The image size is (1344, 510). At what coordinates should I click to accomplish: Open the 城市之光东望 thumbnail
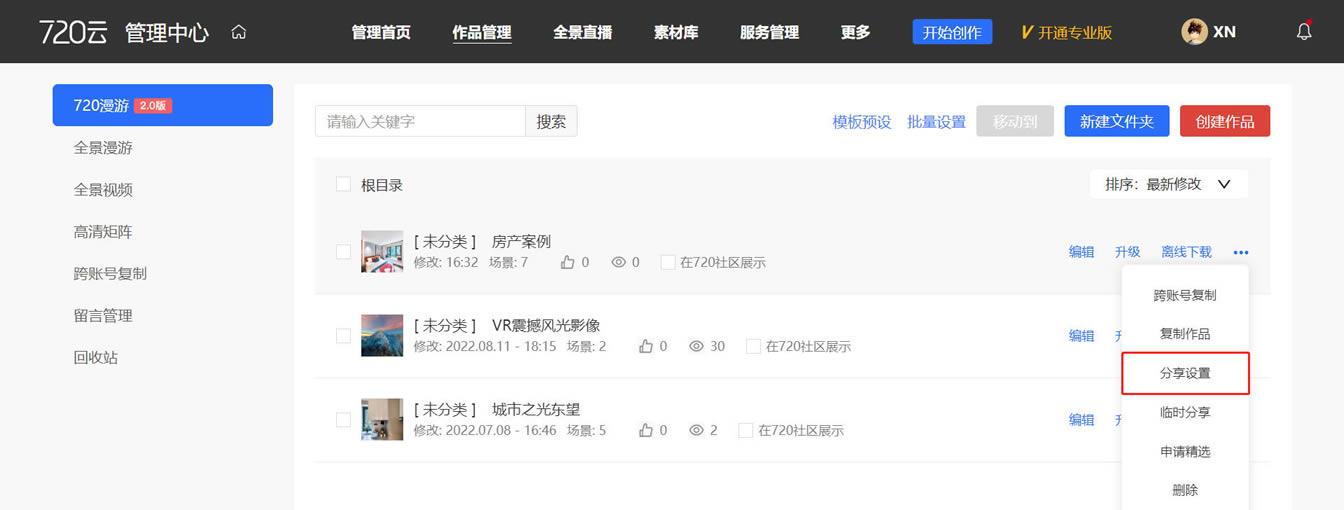pyautogui.click(x=382, y=420)
